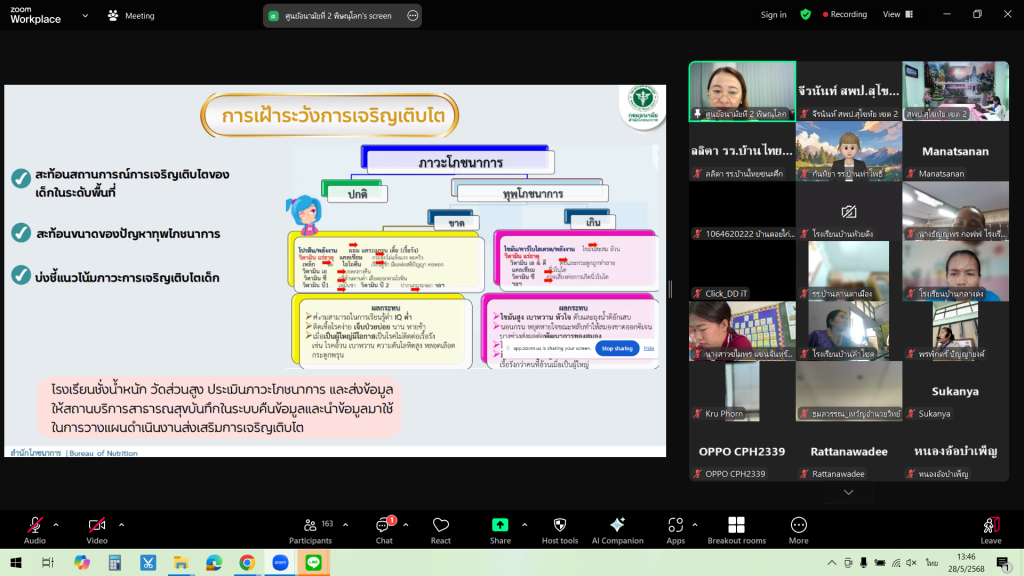Open React emoji reactions
This screenshot has height=576, width=1024.
441,530
